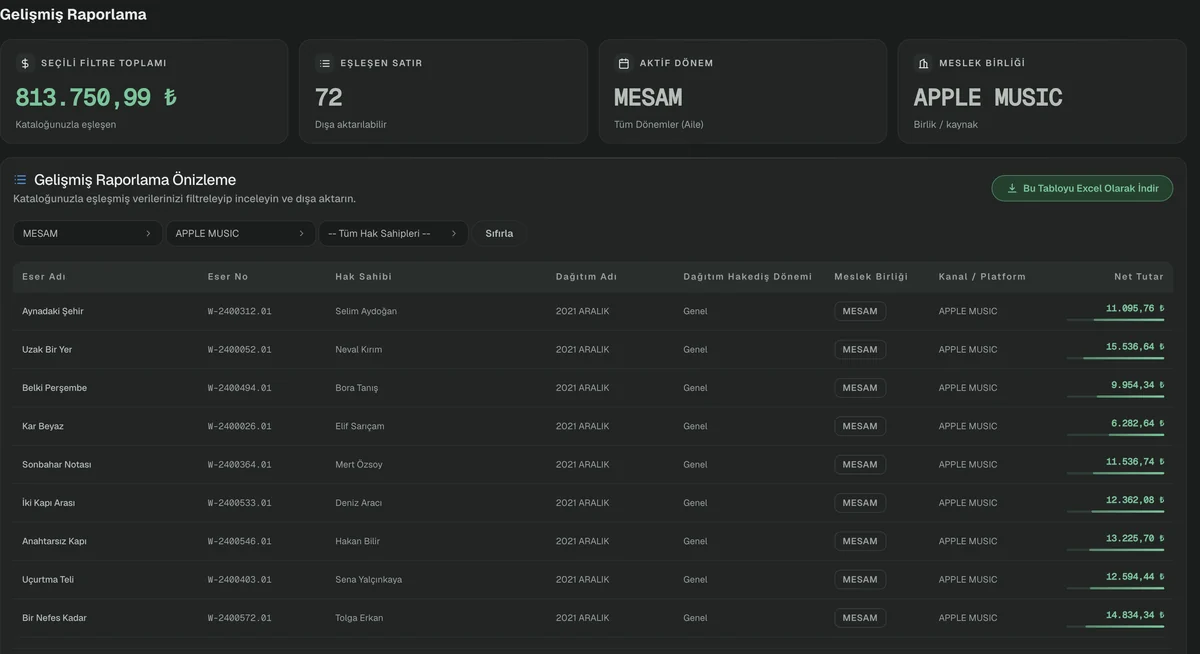1200x654 pixels.
Task: Click the list icon beside Gelişmiş Raporlama Önizleme
Action: [x=20, y=180]
